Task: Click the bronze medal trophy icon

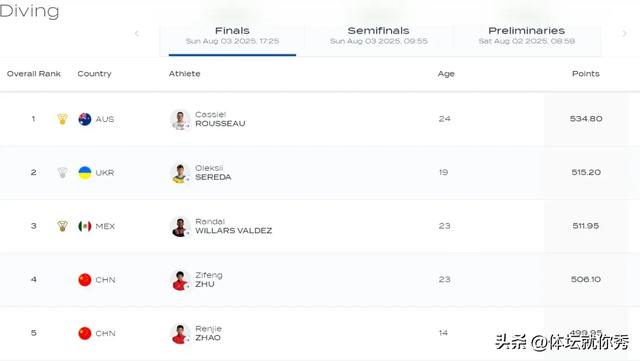Action: (62, 226)
